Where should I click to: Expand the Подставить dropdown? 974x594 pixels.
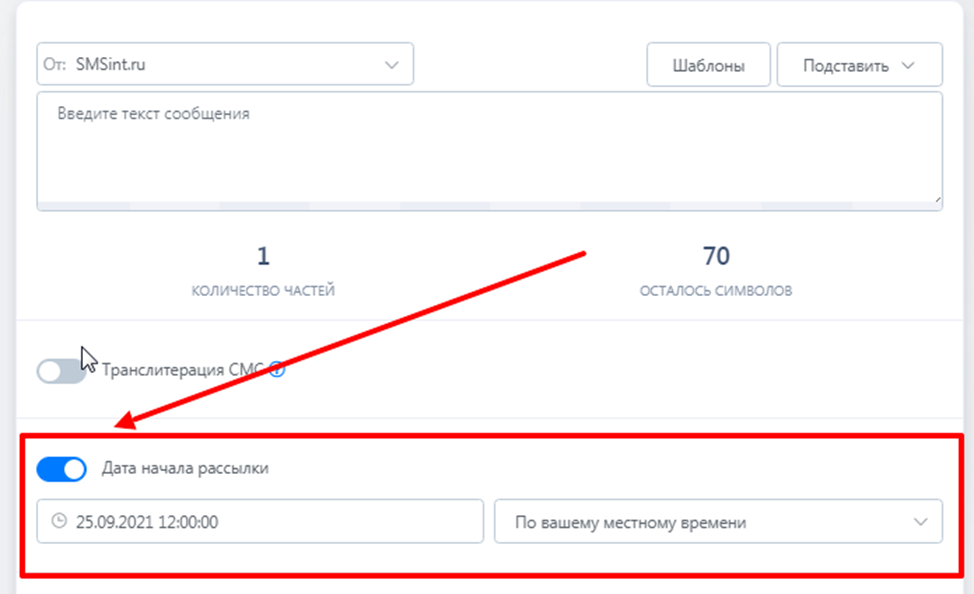860,65
